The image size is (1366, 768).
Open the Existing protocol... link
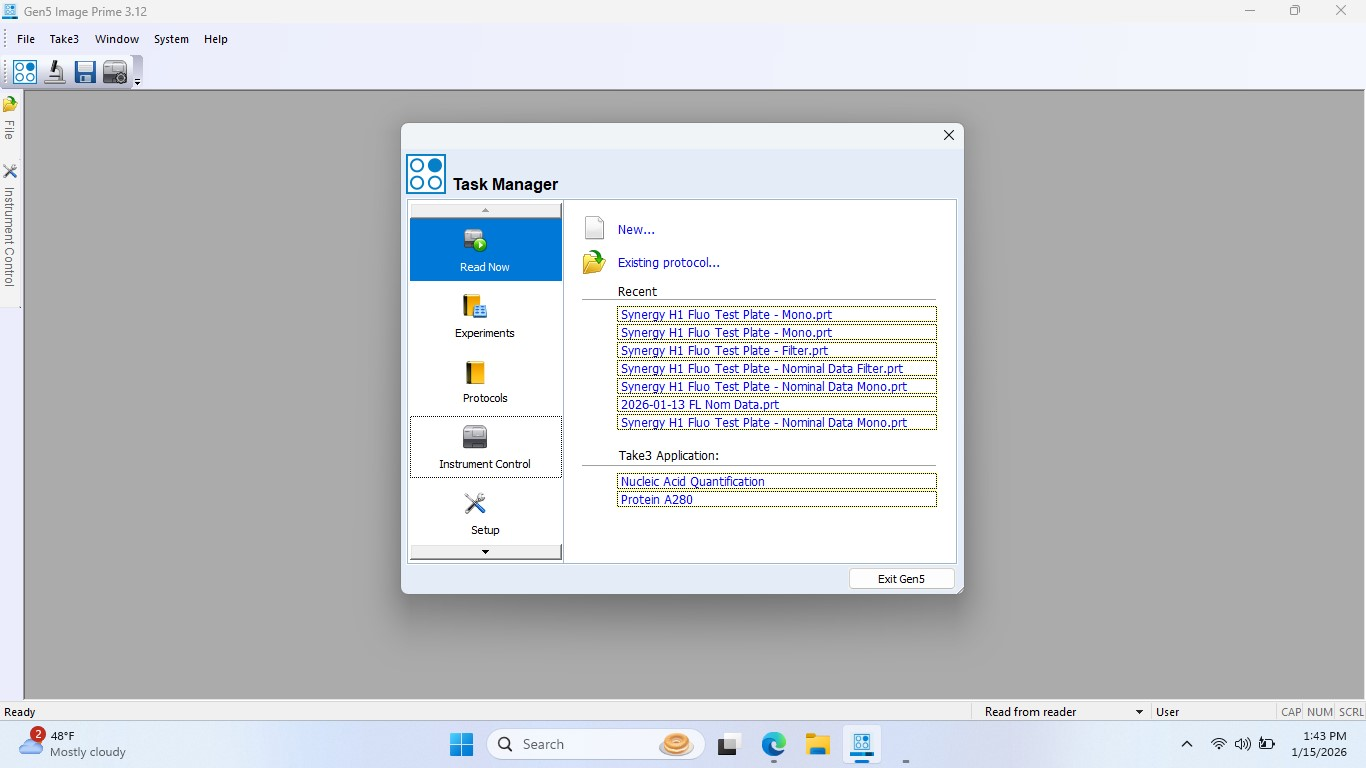[x=668, y=263]
